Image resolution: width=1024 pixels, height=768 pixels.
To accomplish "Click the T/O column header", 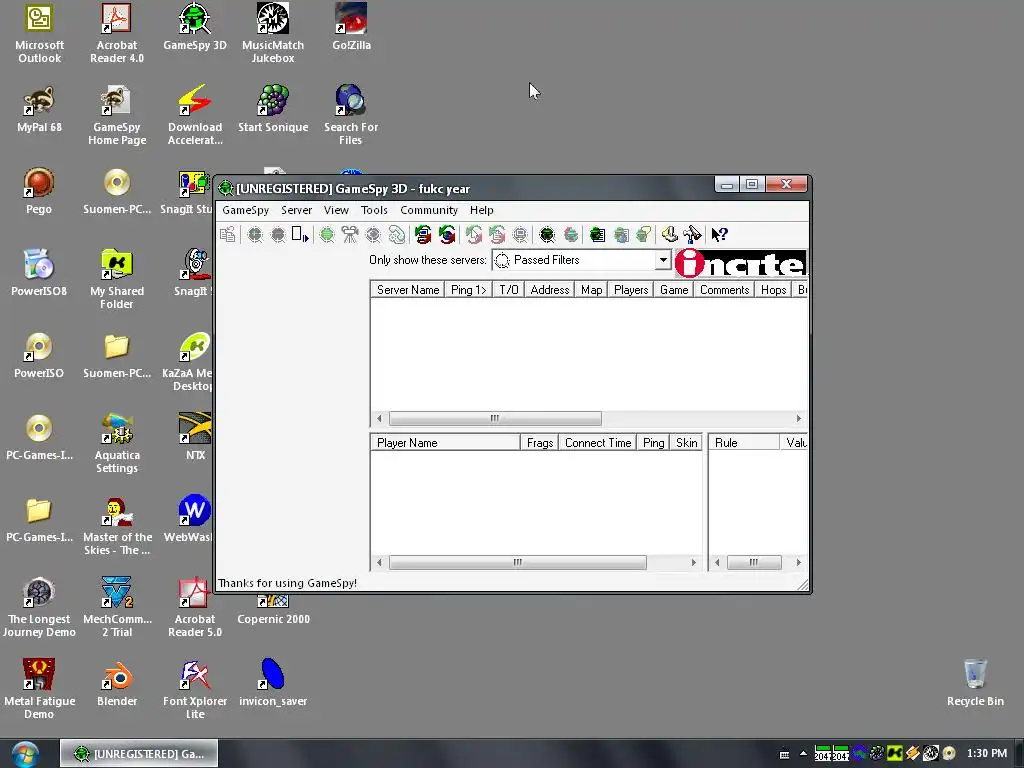I will point(509,289).
